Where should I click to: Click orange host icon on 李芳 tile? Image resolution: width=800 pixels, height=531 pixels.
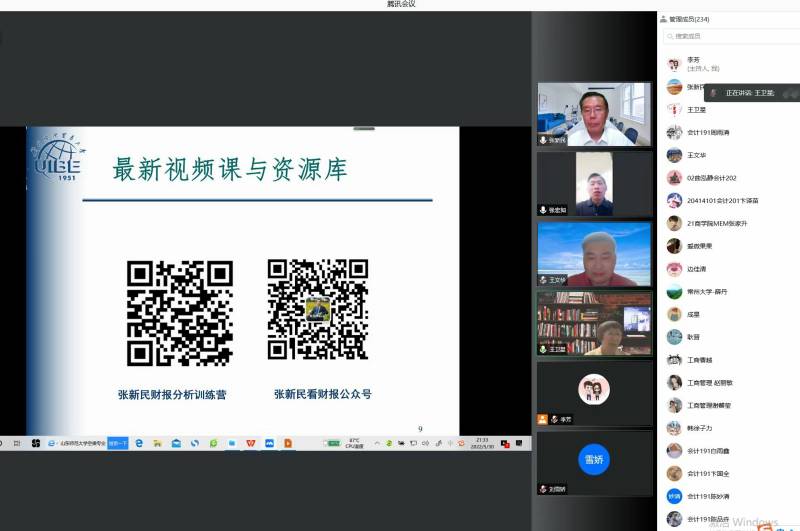click(x=542, y=419)
